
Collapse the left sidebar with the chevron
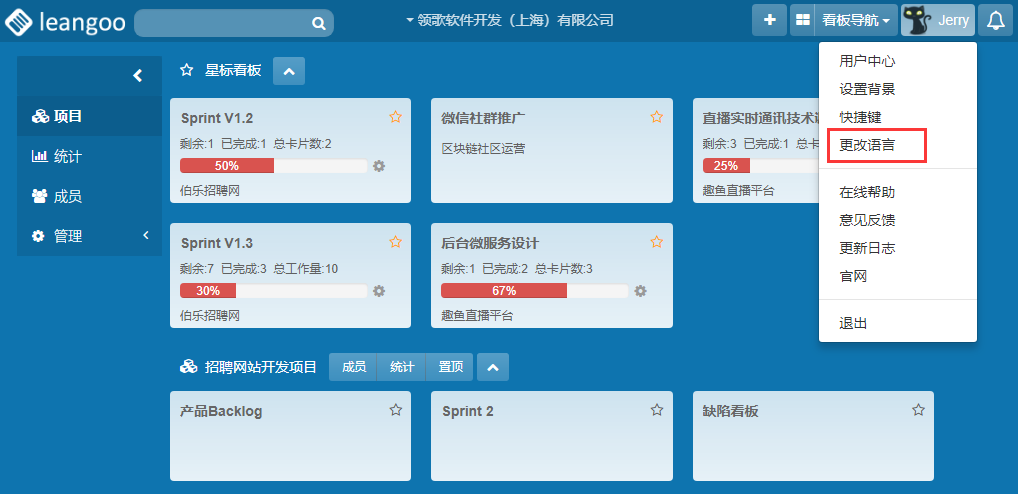138,75
